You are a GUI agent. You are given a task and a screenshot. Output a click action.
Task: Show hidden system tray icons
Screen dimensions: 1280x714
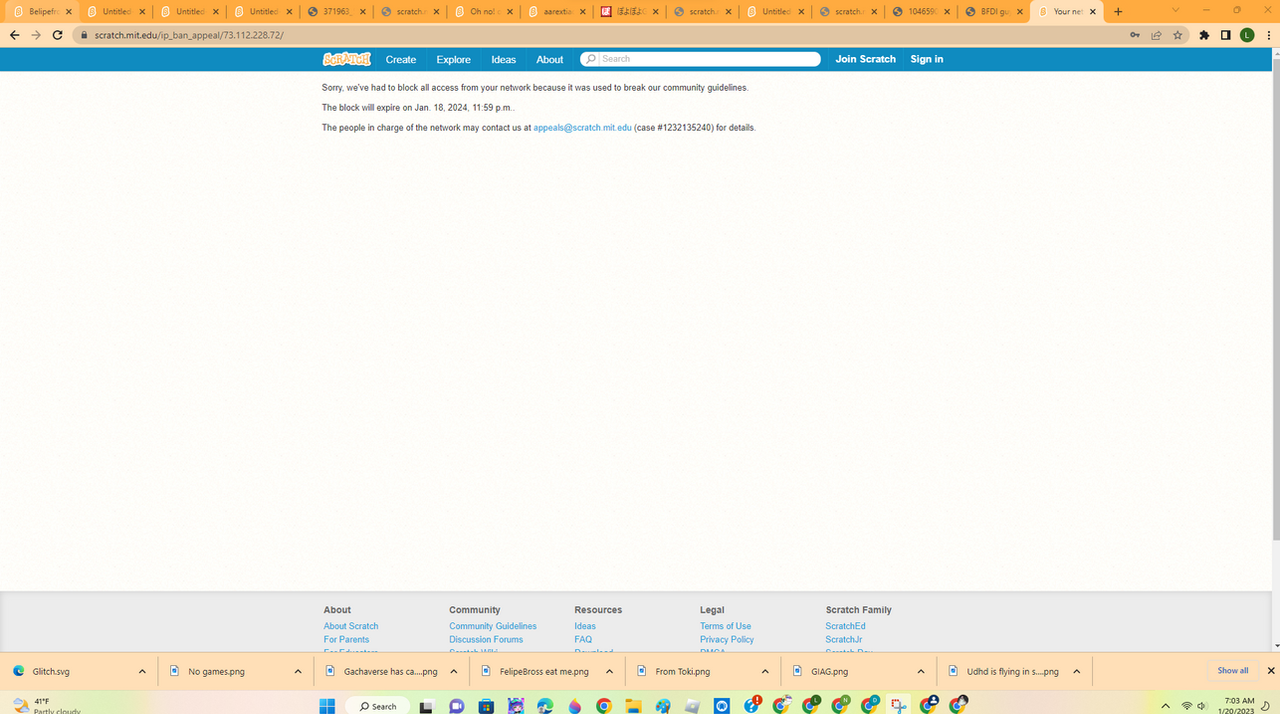(1165, 706)
